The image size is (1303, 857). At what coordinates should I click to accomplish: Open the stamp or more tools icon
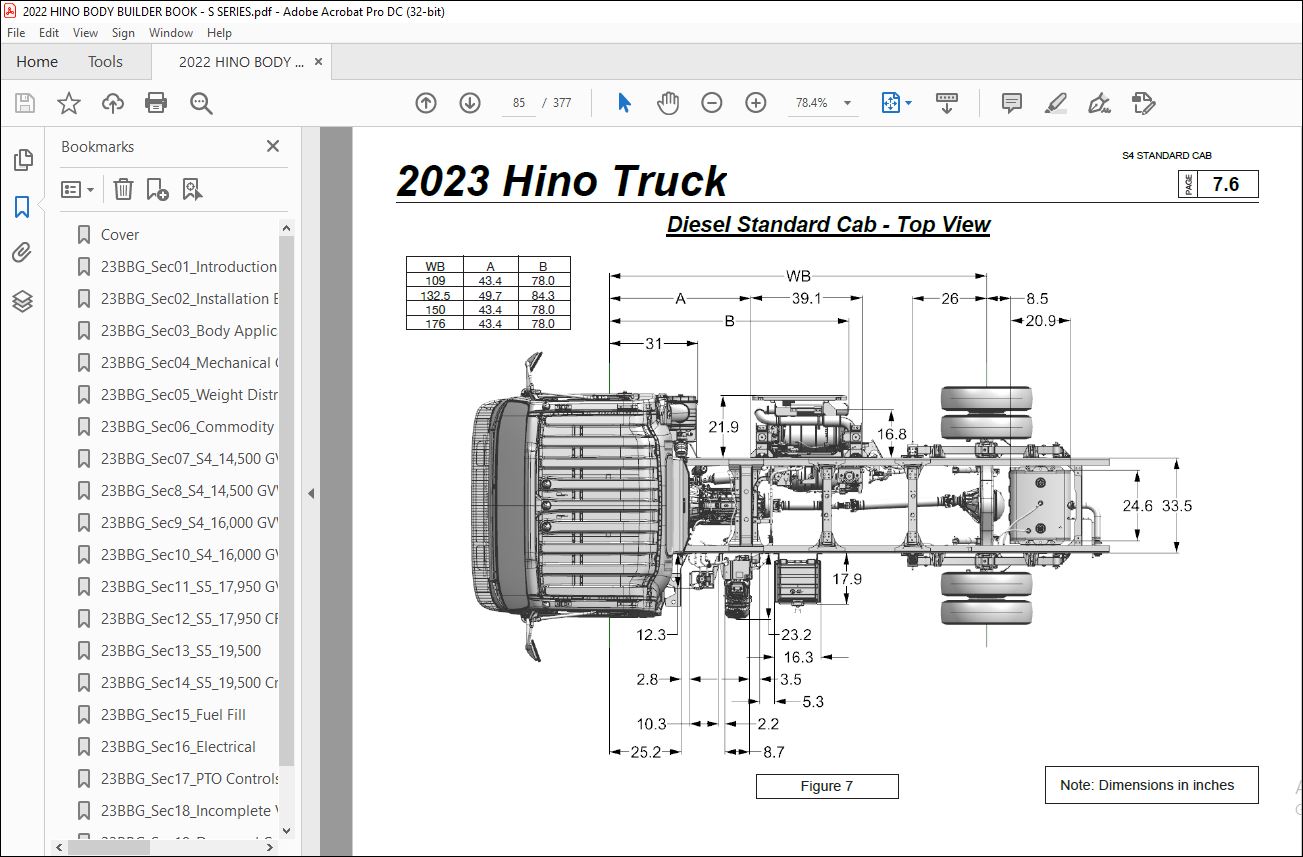[1143, 103]
